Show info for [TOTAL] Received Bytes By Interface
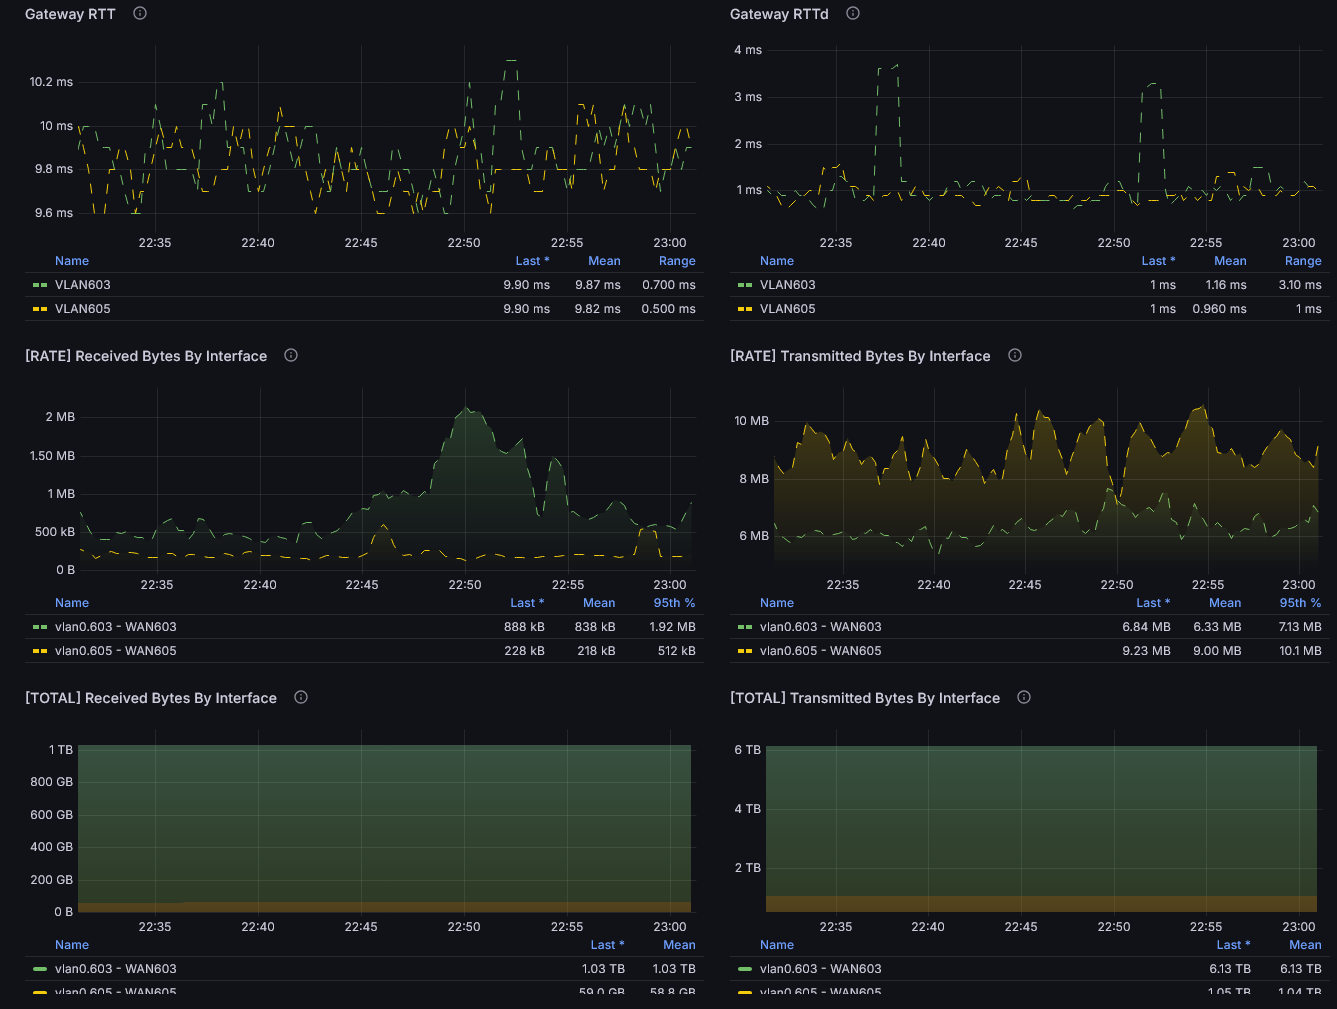The height and width of the screenshot is (1009, 1337). pyautogui.click(x=301, y=698)
